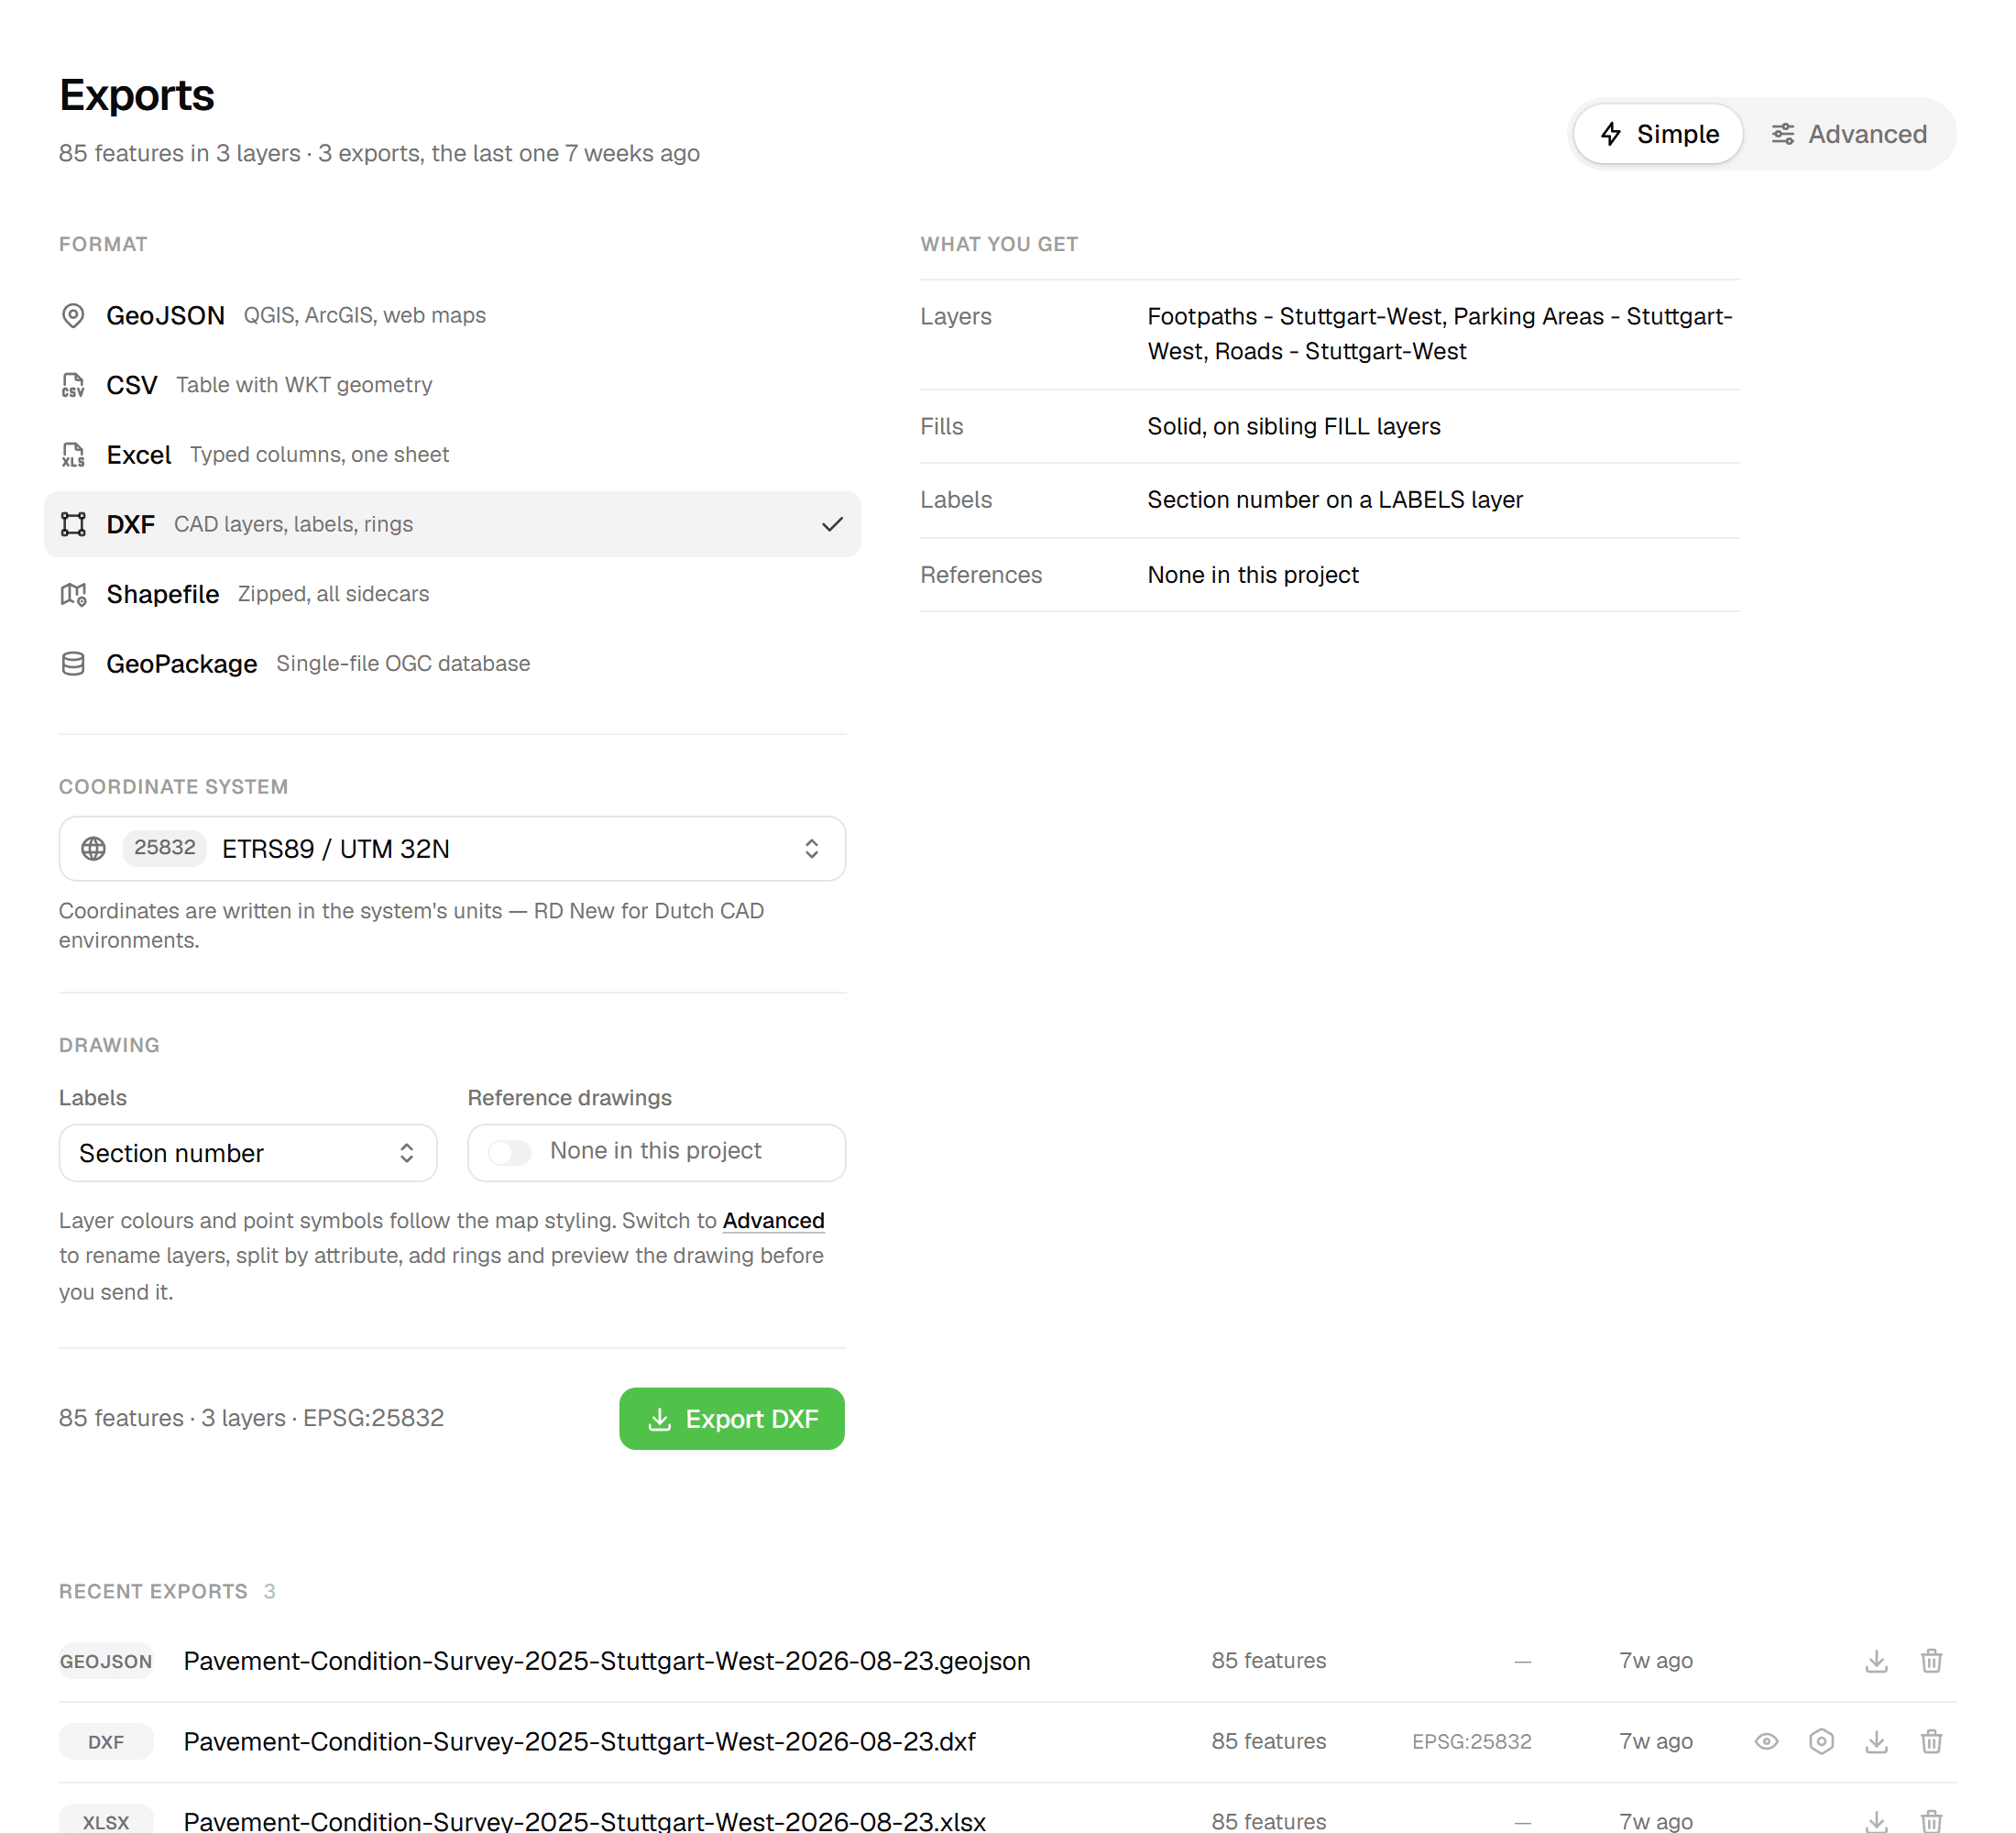Click the GeoPackage database icon
The width and height of the screenshot is (2016, 1833).
73,664
